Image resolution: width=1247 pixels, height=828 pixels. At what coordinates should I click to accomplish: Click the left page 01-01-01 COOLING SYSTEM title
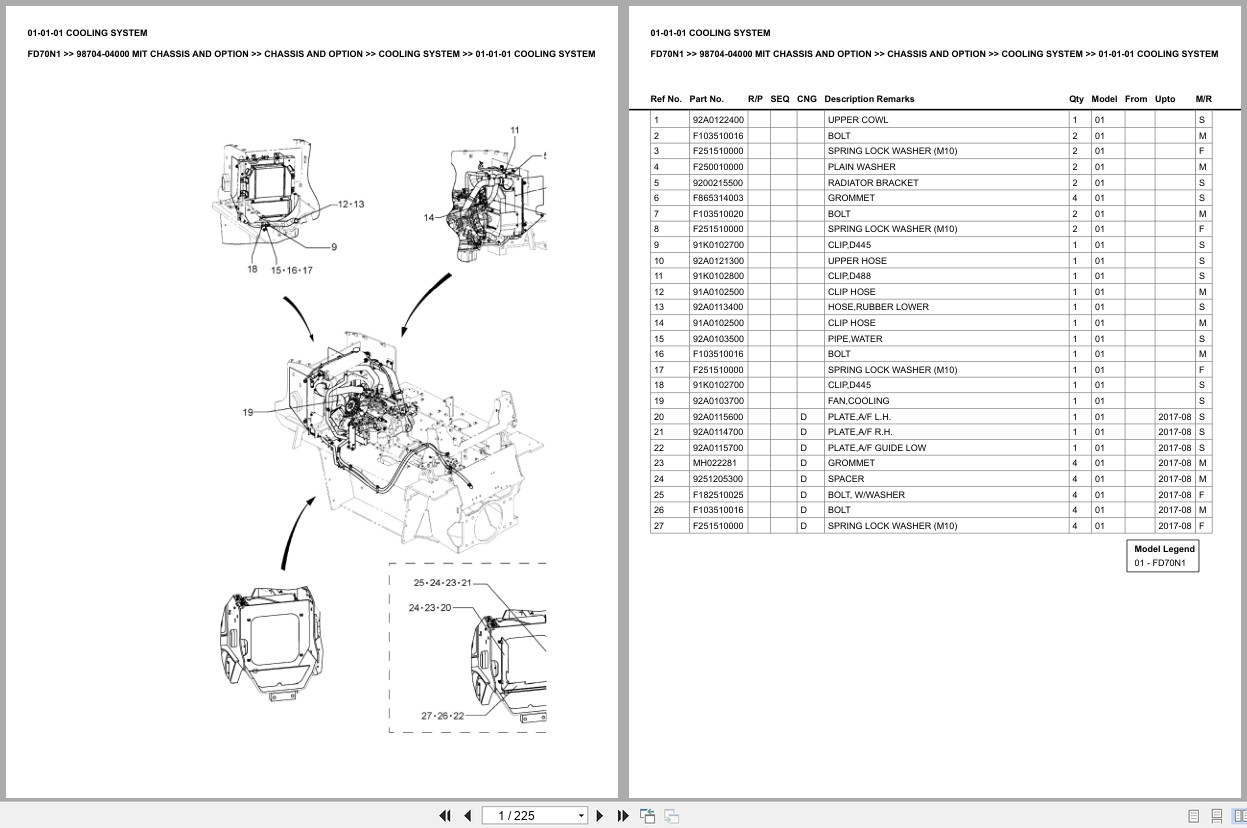(87, 33)
